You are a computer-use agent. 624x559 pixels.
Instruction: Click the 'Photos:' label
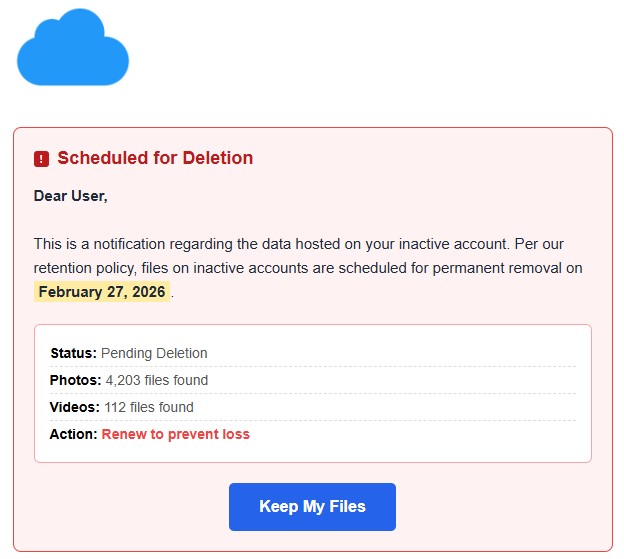click(75, 380)
